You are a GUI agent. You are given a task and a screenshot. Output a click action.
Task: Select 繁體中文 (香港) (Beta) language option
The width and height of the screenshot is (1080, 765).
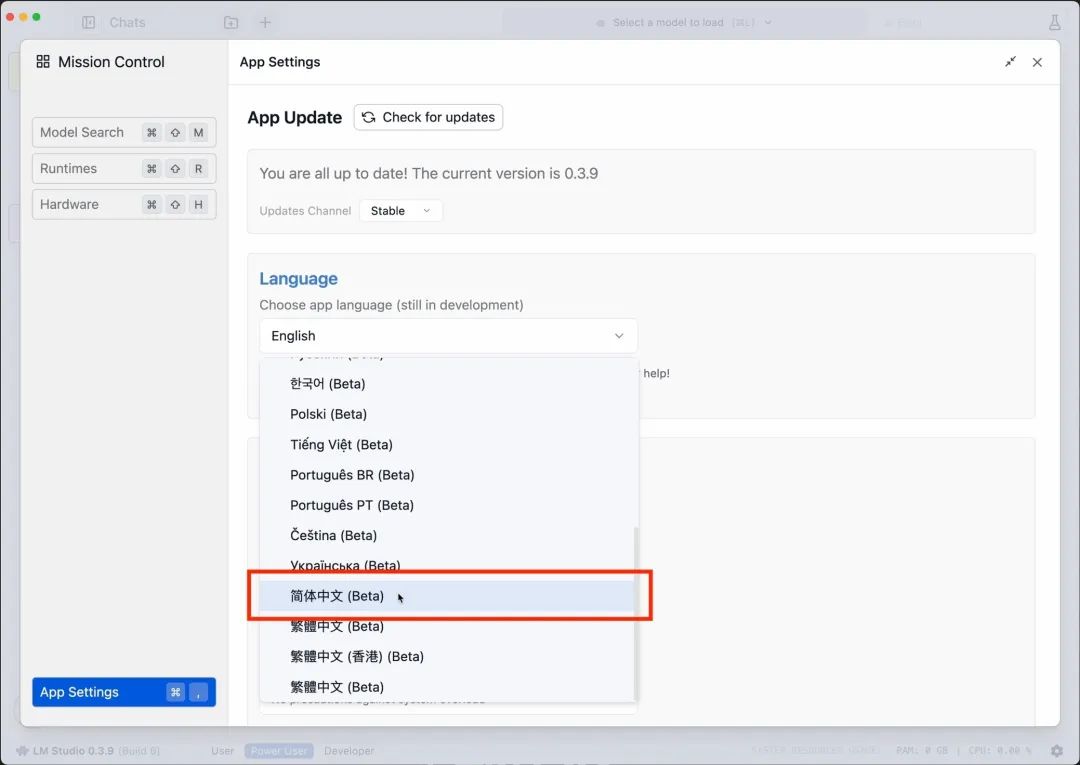(446, 657)
